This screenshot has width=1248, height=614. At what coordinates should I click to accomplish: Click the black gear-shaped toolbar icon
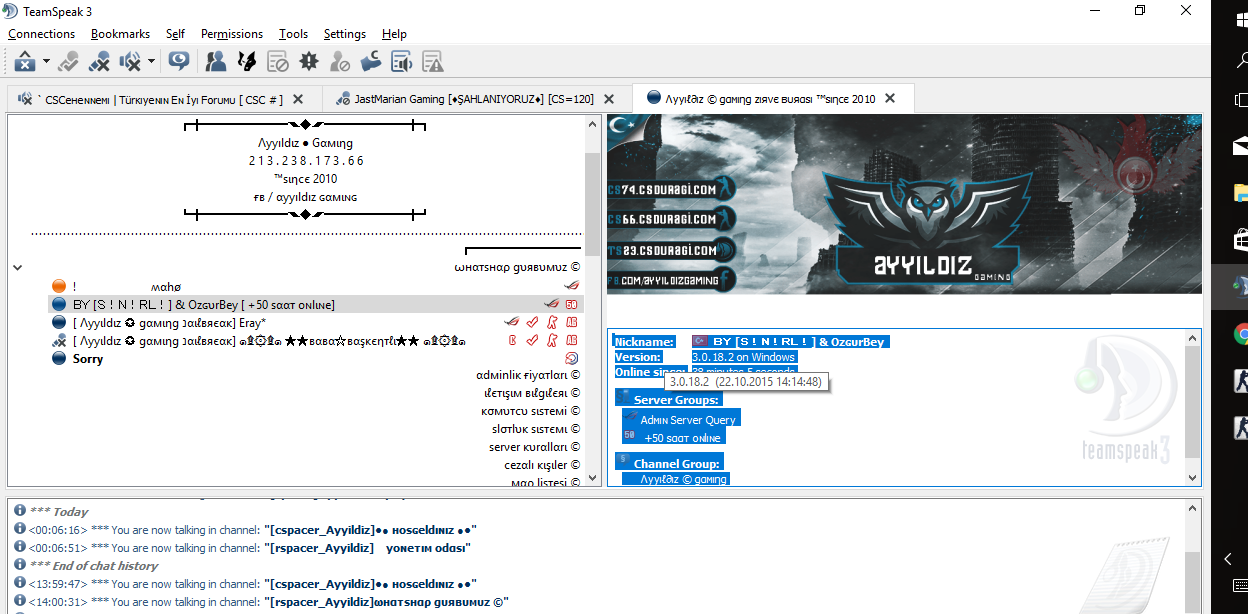(309, 62)
